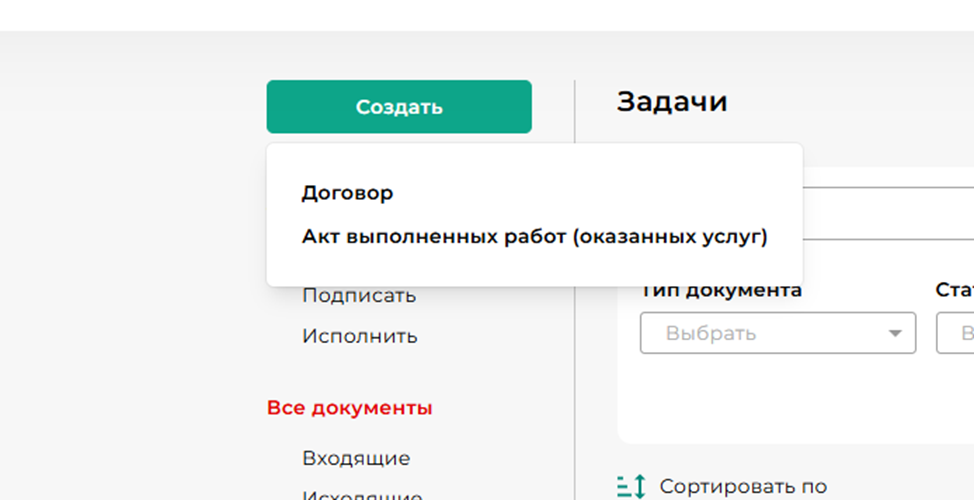Click the Тип документа field label
Viewport: 974px width, 500px height.
721,291
